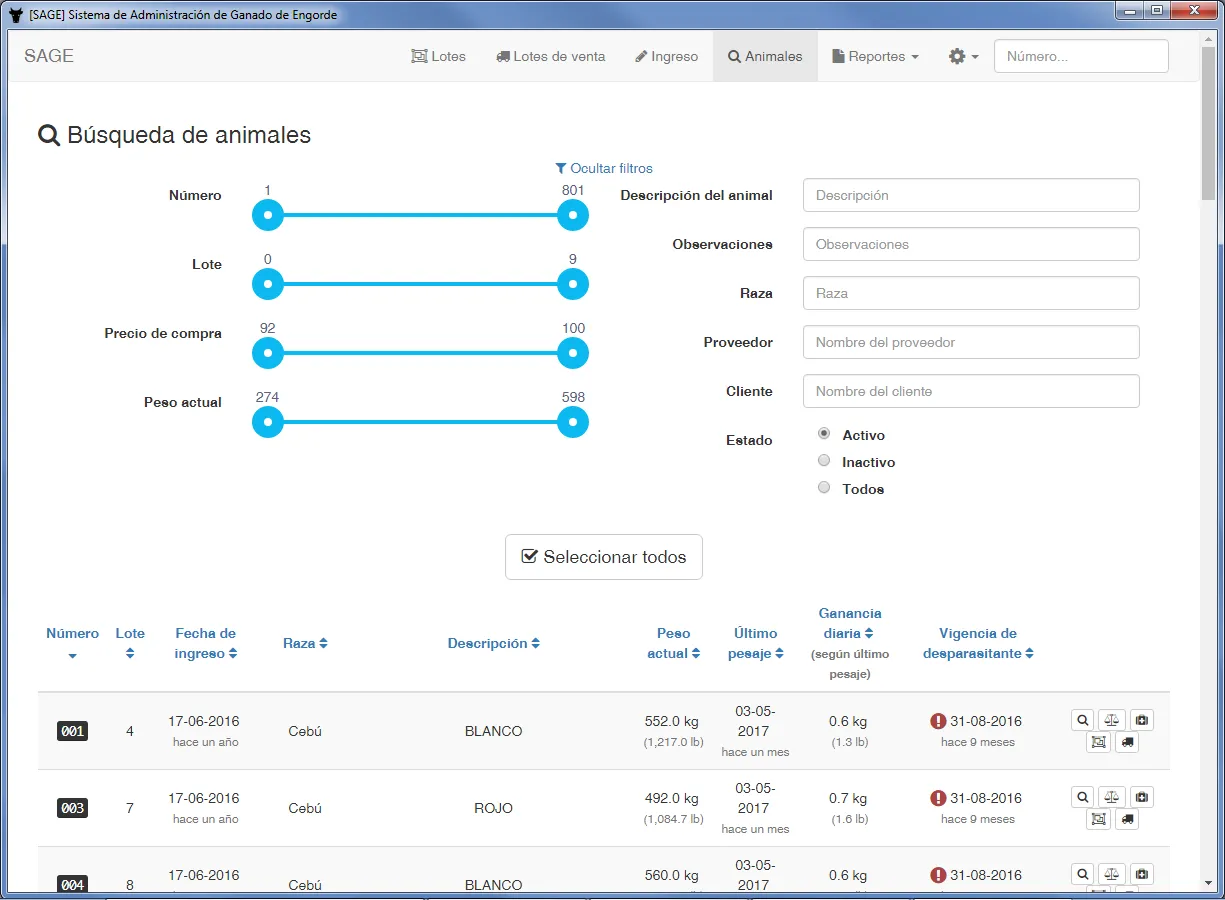1225x900 pixels.
Task: Click inside the Proveedor name field
Action: pyautogui.click(x=970, y=341)
